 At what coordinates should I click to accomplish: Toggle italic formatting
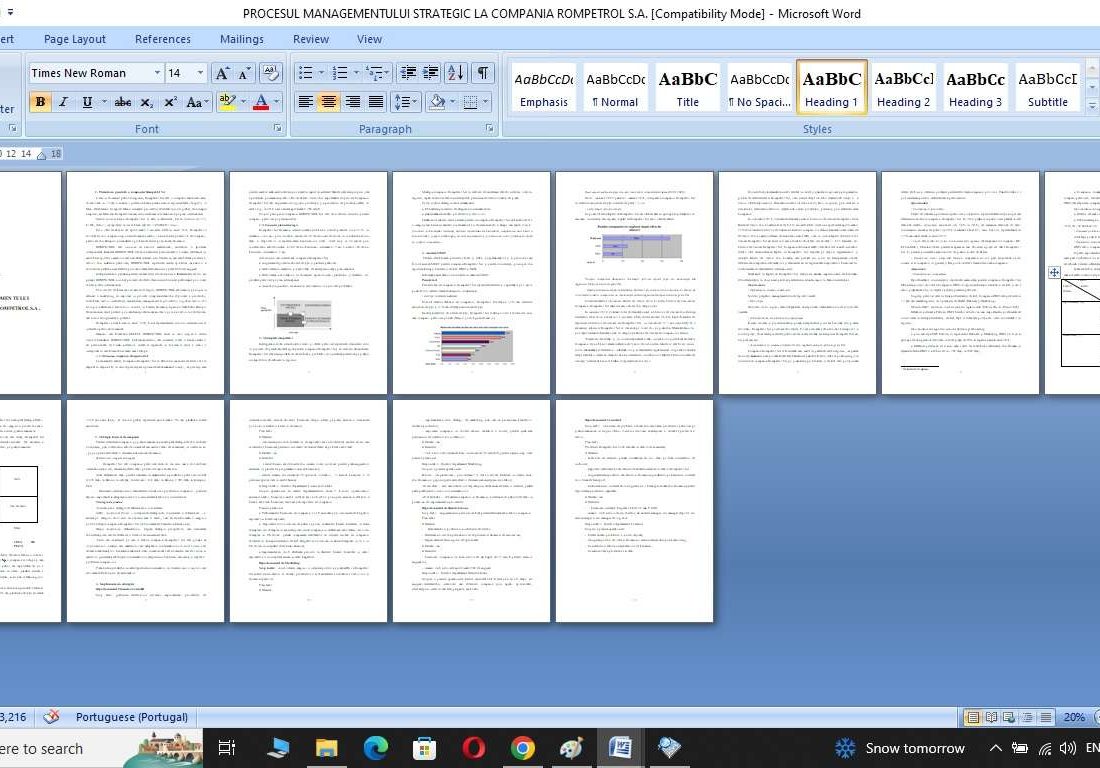pyautogui.click(x=63, y=102)
